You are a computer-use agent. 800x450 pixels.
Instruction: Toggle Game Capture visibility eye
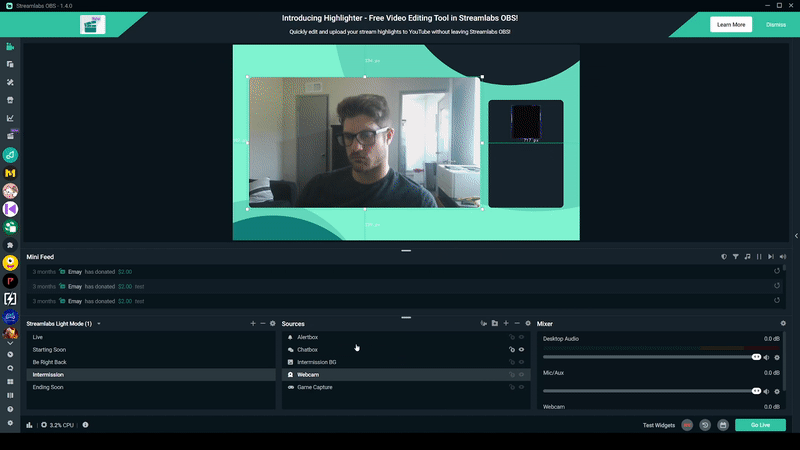[x=521, y=387]
